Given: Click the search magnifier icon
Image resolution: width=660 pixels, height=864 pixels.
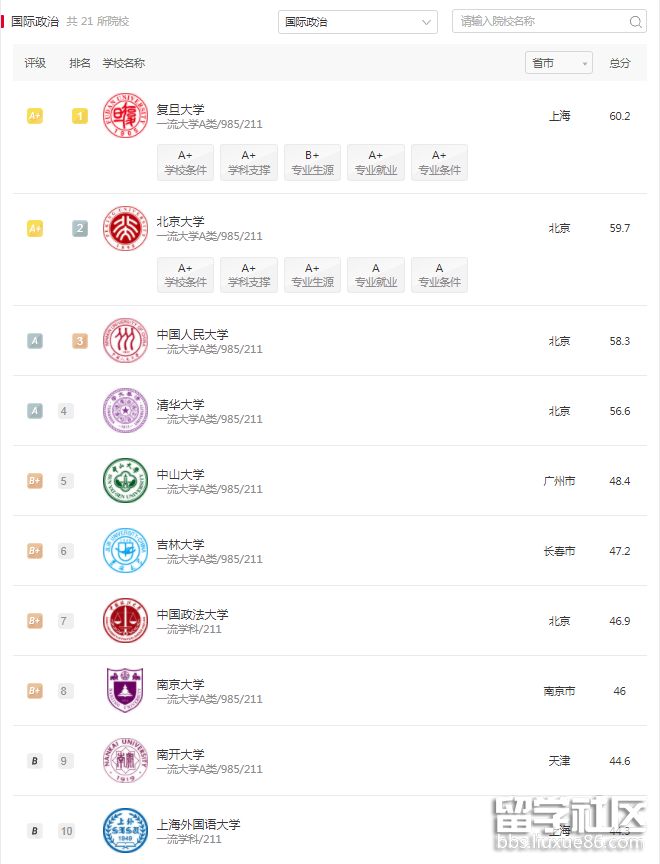Looking at the screenshot, I should click(636, 22).
